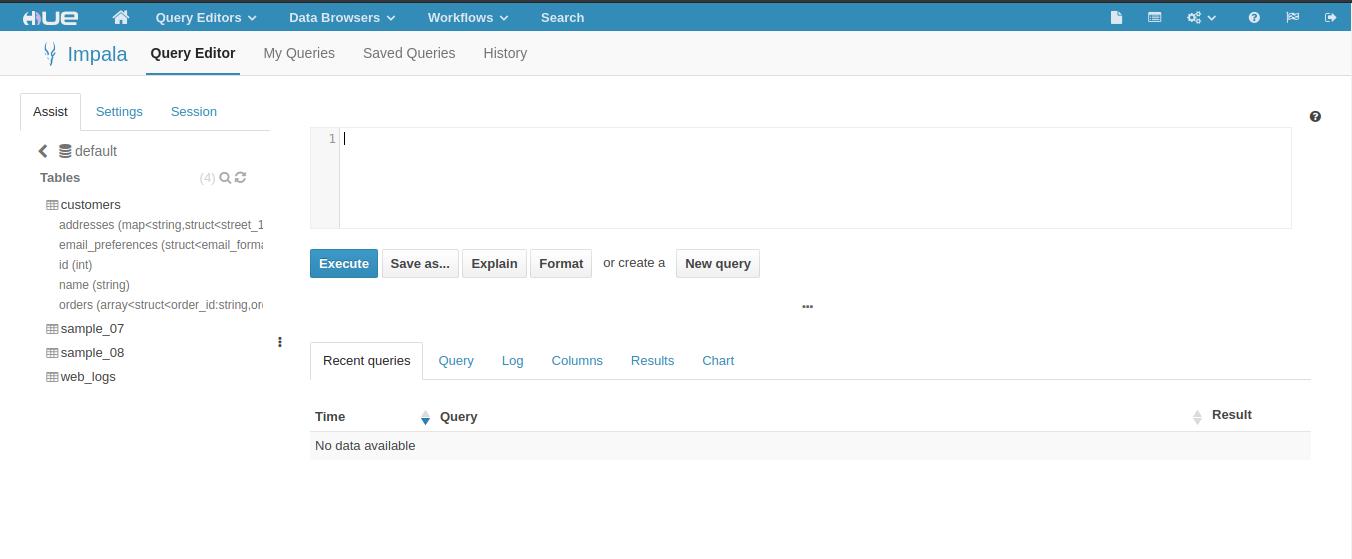
Task: Expand the sample_07 table
Action: point(92,329)
